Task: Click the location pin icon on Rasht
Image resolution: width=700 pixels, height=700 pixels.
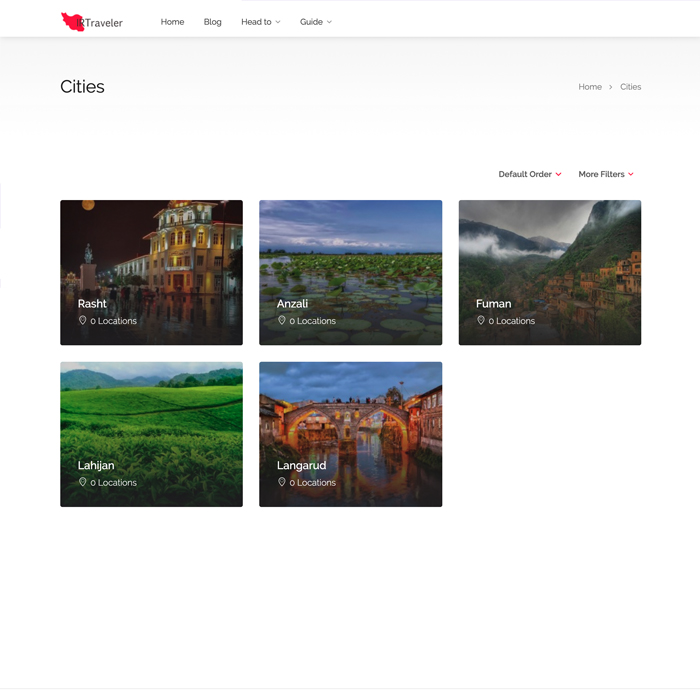Action: (x=83, y=320)
